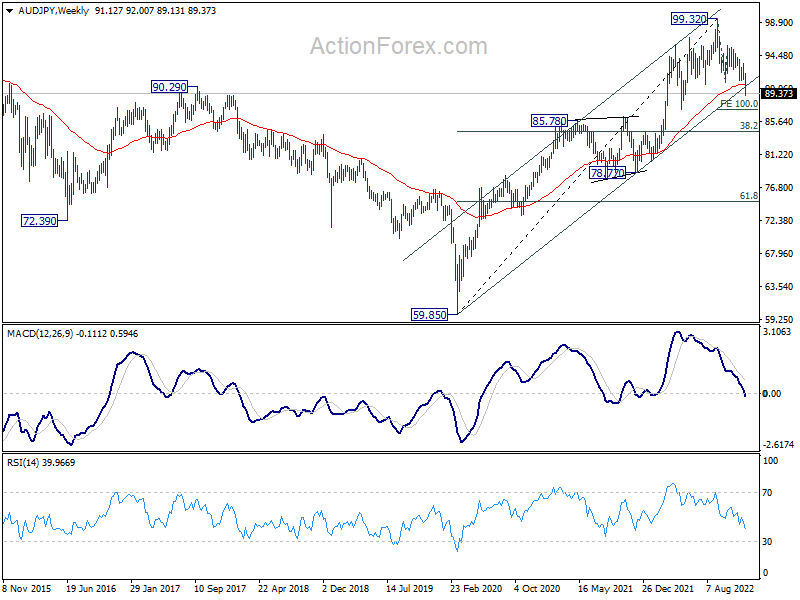Click the 63.540 price axis value
Screen dimensions: 800x600
[x=779, y=287]
